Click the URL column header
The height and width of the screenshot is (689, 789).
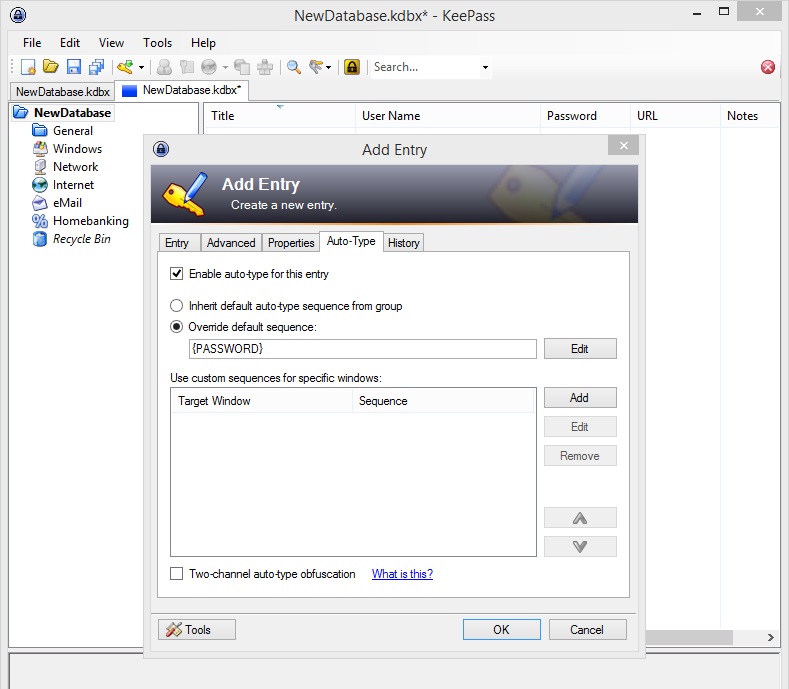(675, 116)
